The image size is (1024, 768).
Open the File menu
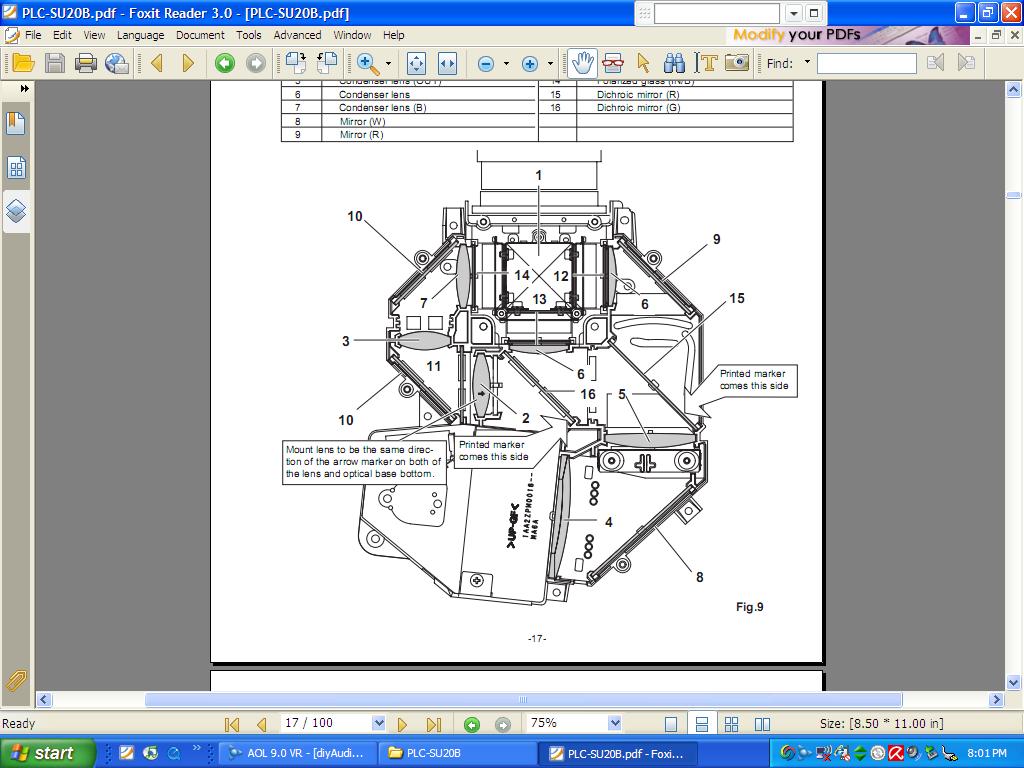[33, 35]
